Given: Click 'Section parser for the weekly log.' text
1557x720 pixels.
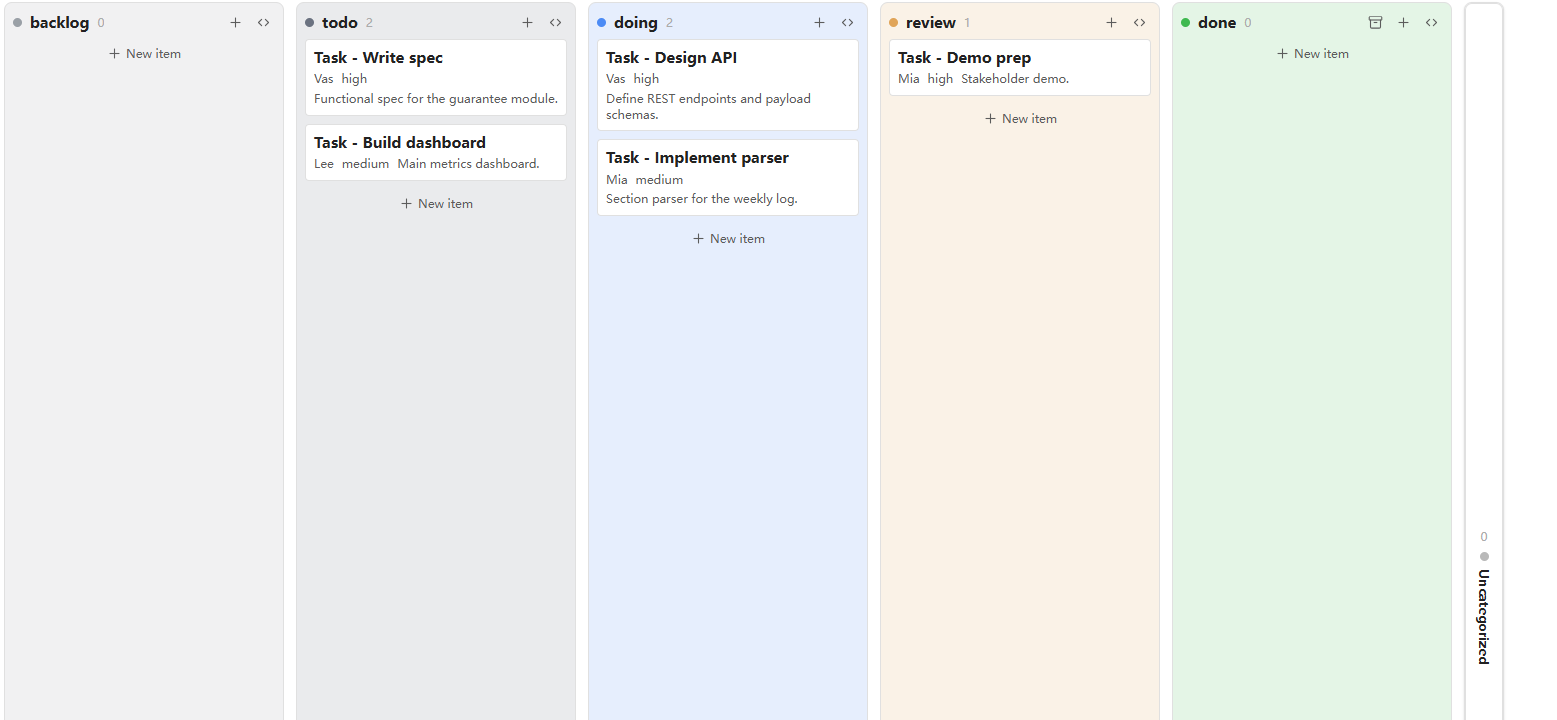Looking at the screenshot, I should (x=702, y=199).
